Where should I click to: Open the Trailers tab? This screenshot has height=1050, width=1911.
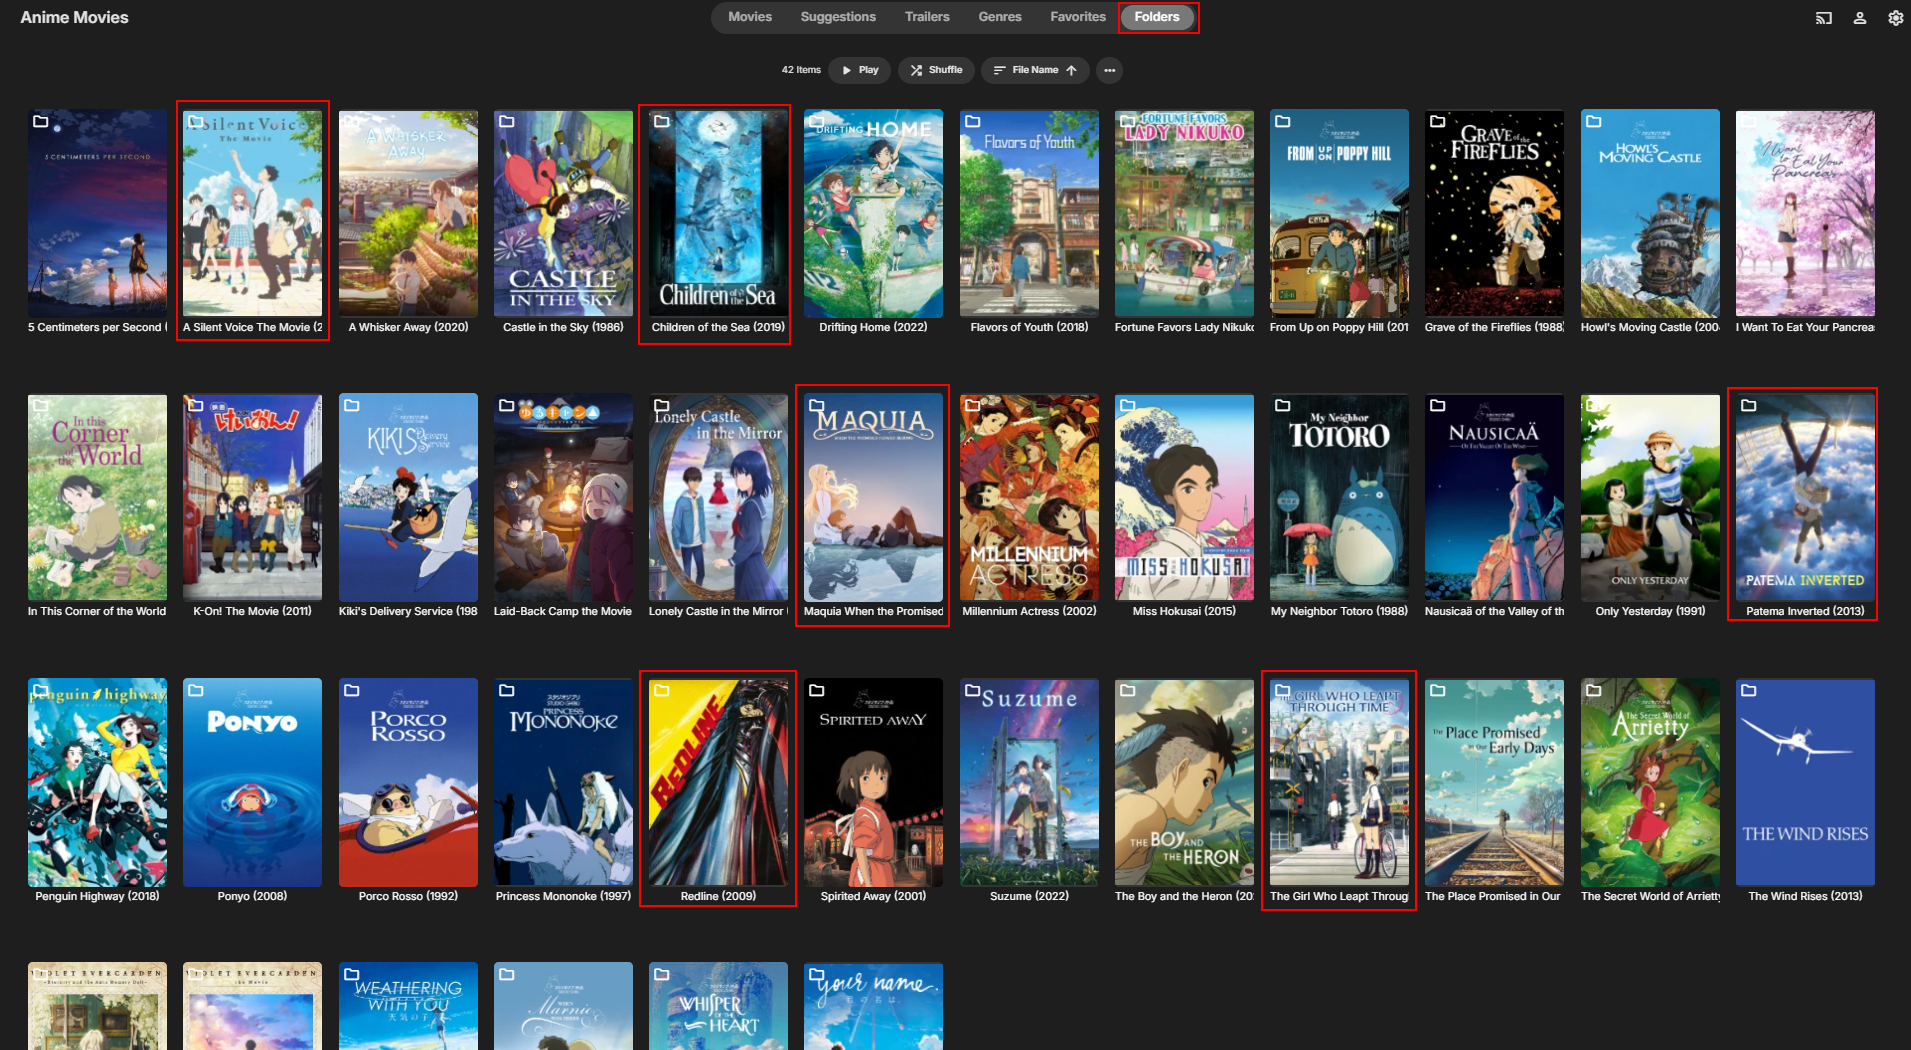pos(927,17)
